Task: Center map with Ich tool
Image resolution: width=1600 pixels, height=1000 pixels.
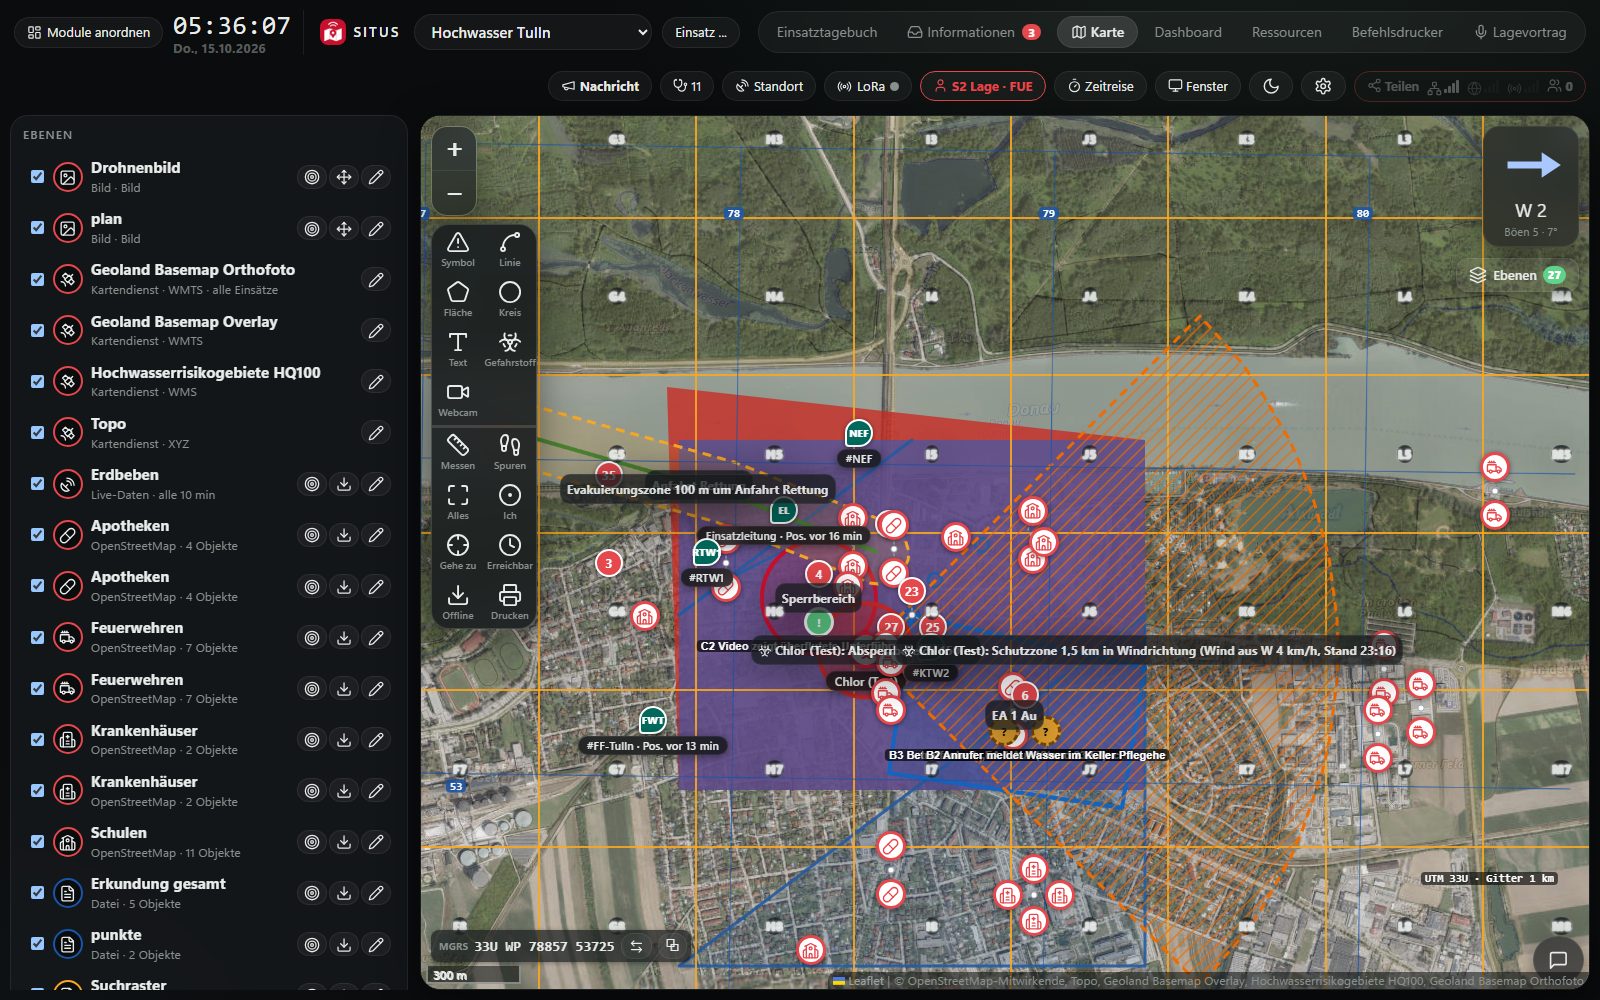Action: (510, 502)
